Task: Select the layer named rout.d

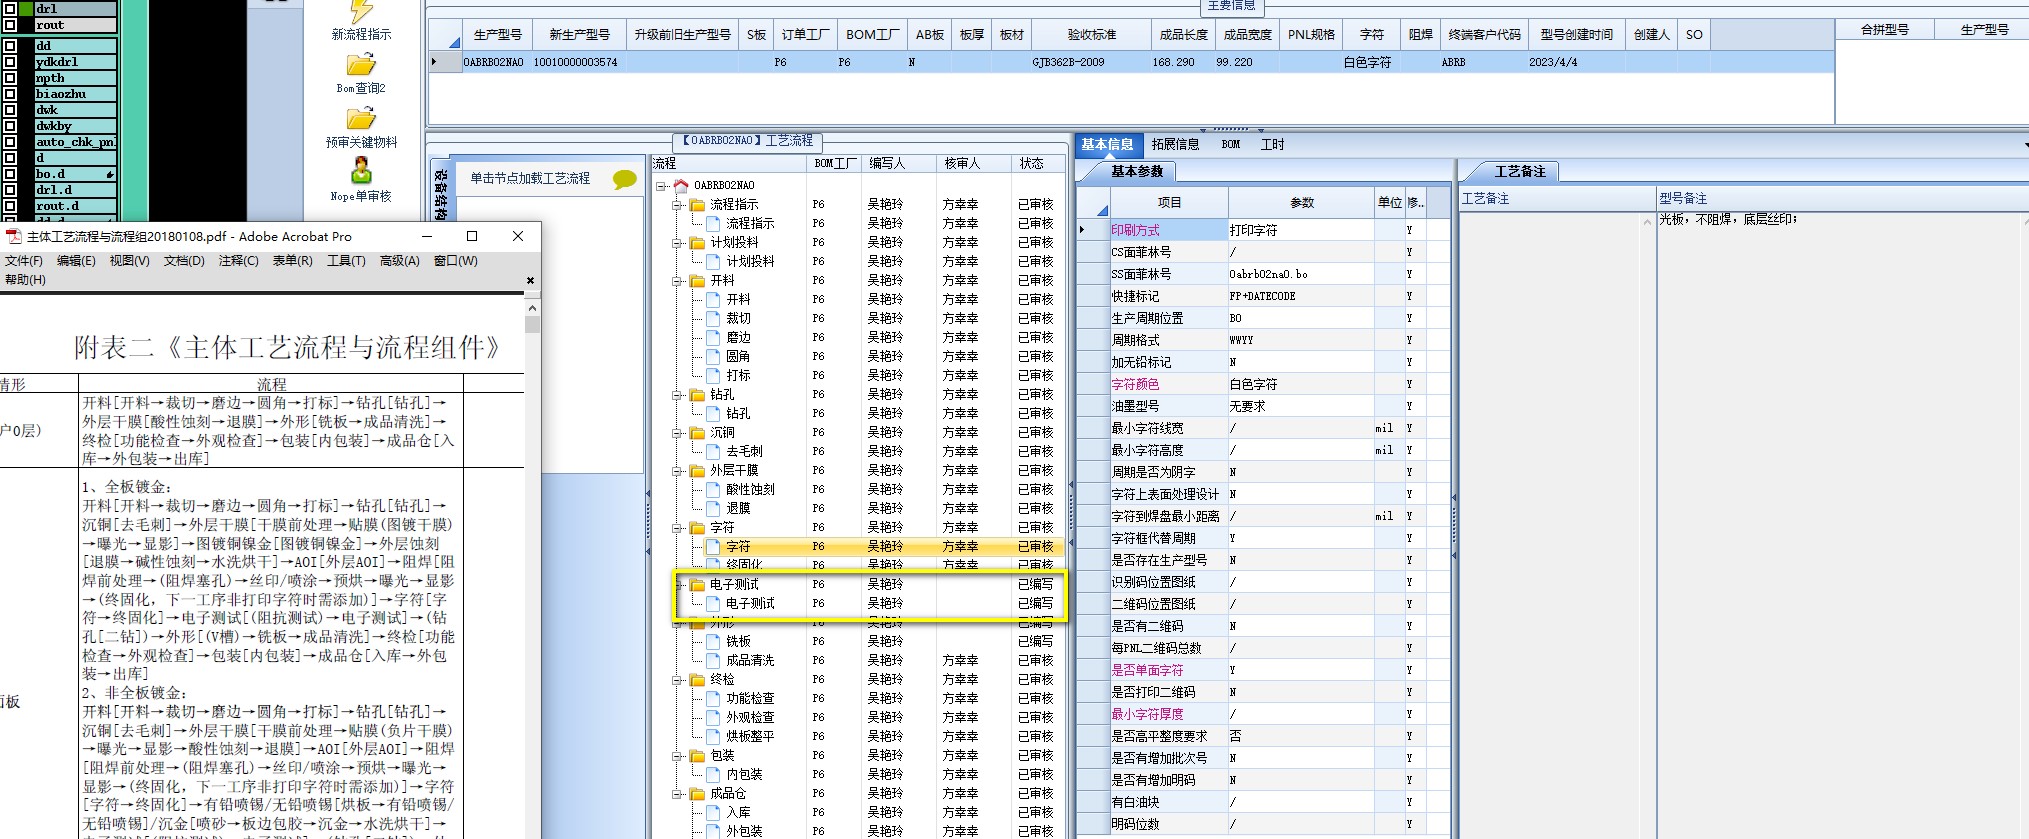Action: [x=76, y=205]
